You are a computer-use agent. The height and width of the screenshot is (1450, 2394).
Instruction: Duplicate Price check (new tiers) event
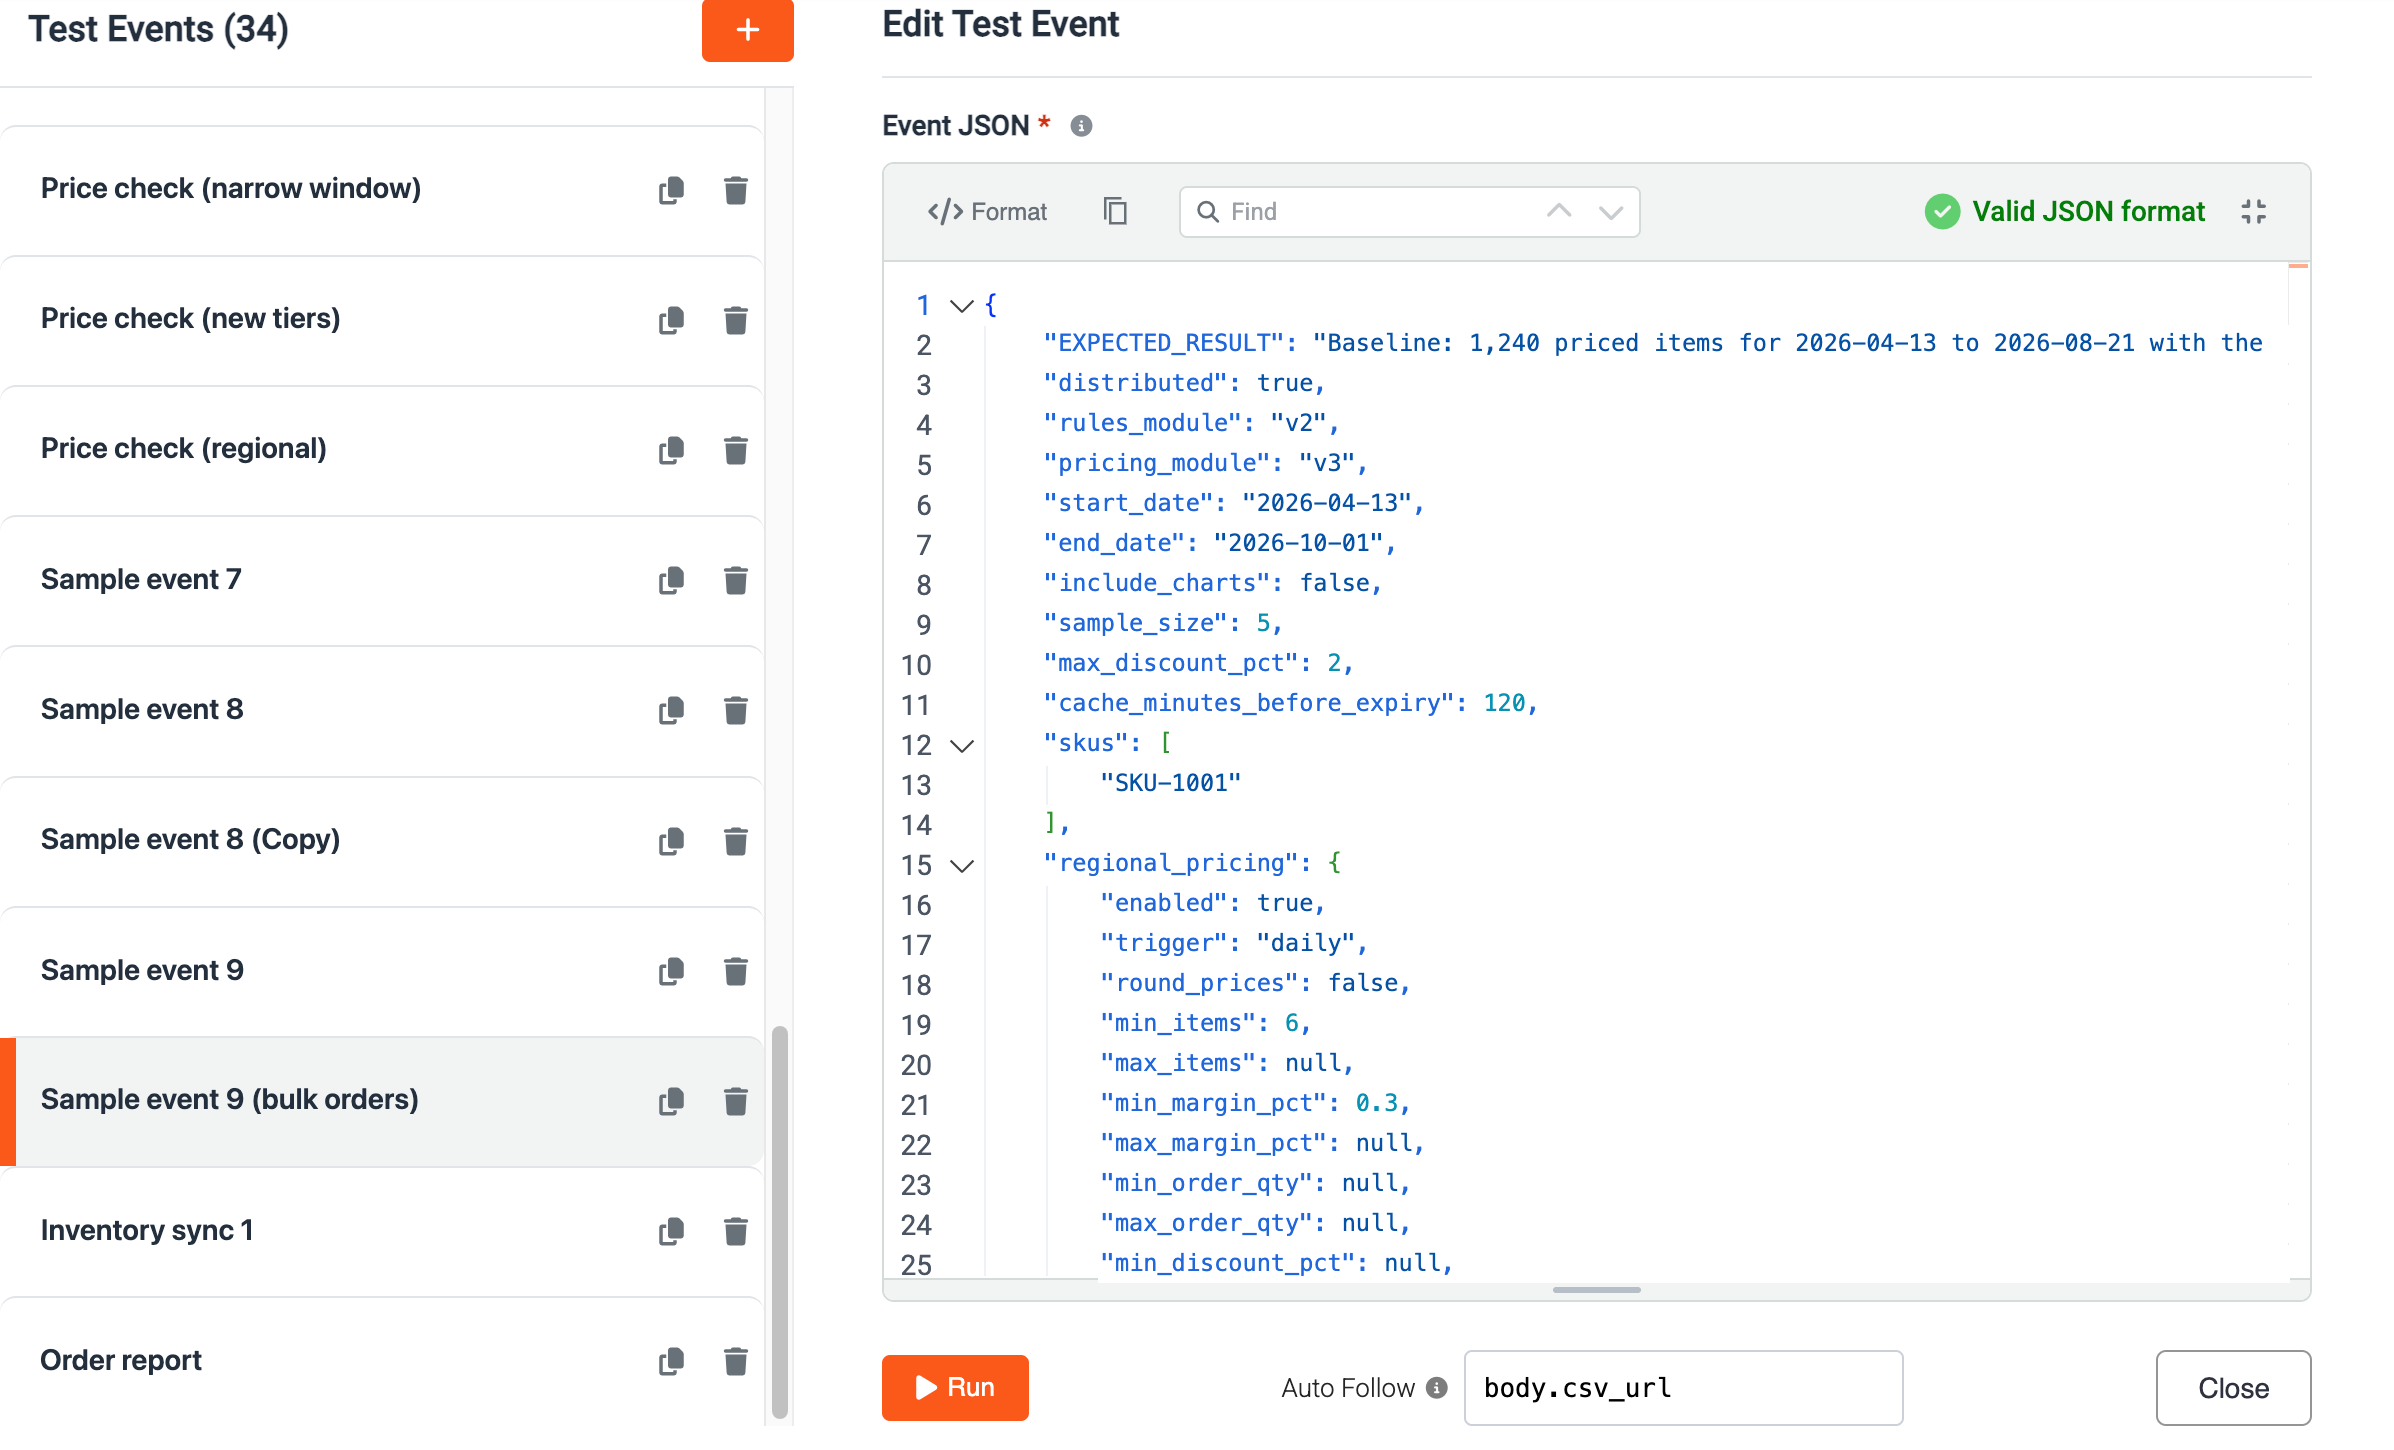[x=671, y=320]
